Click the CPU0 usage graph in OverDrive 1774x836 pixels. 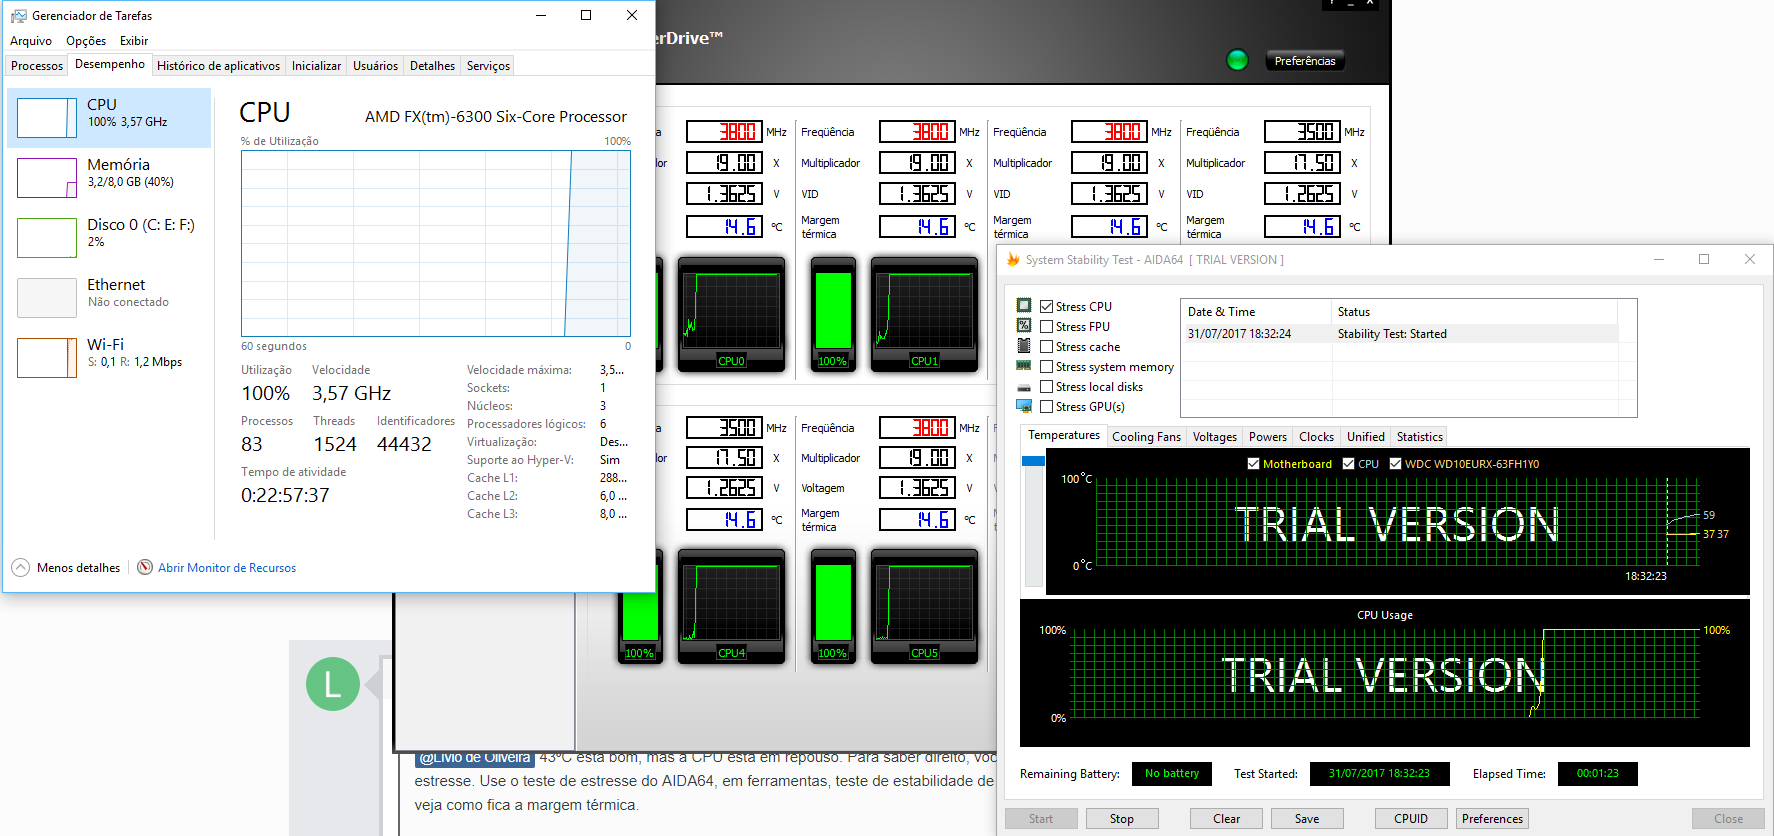pos(731,314)
